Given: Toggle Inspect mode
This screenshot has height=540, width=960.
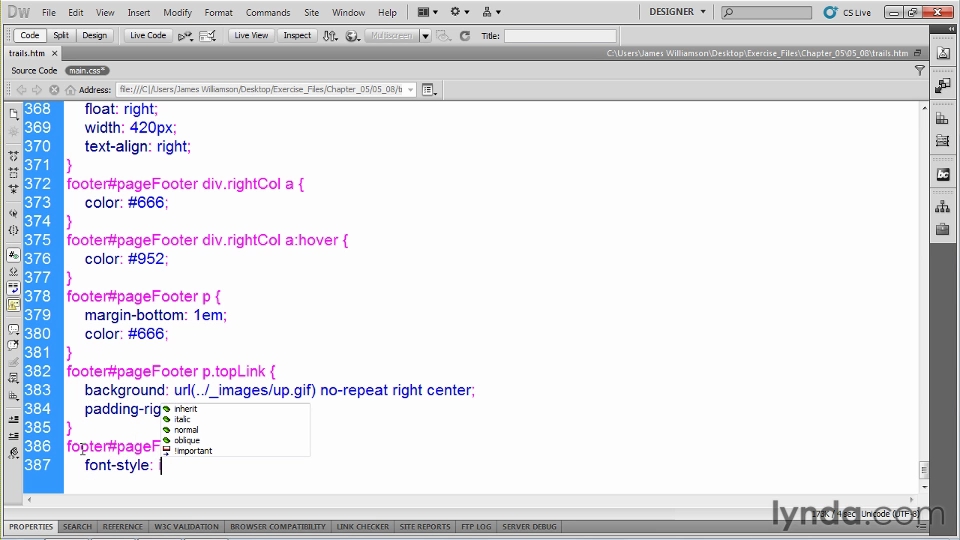Looking at the screenshot, I should [x=297, y=36].
